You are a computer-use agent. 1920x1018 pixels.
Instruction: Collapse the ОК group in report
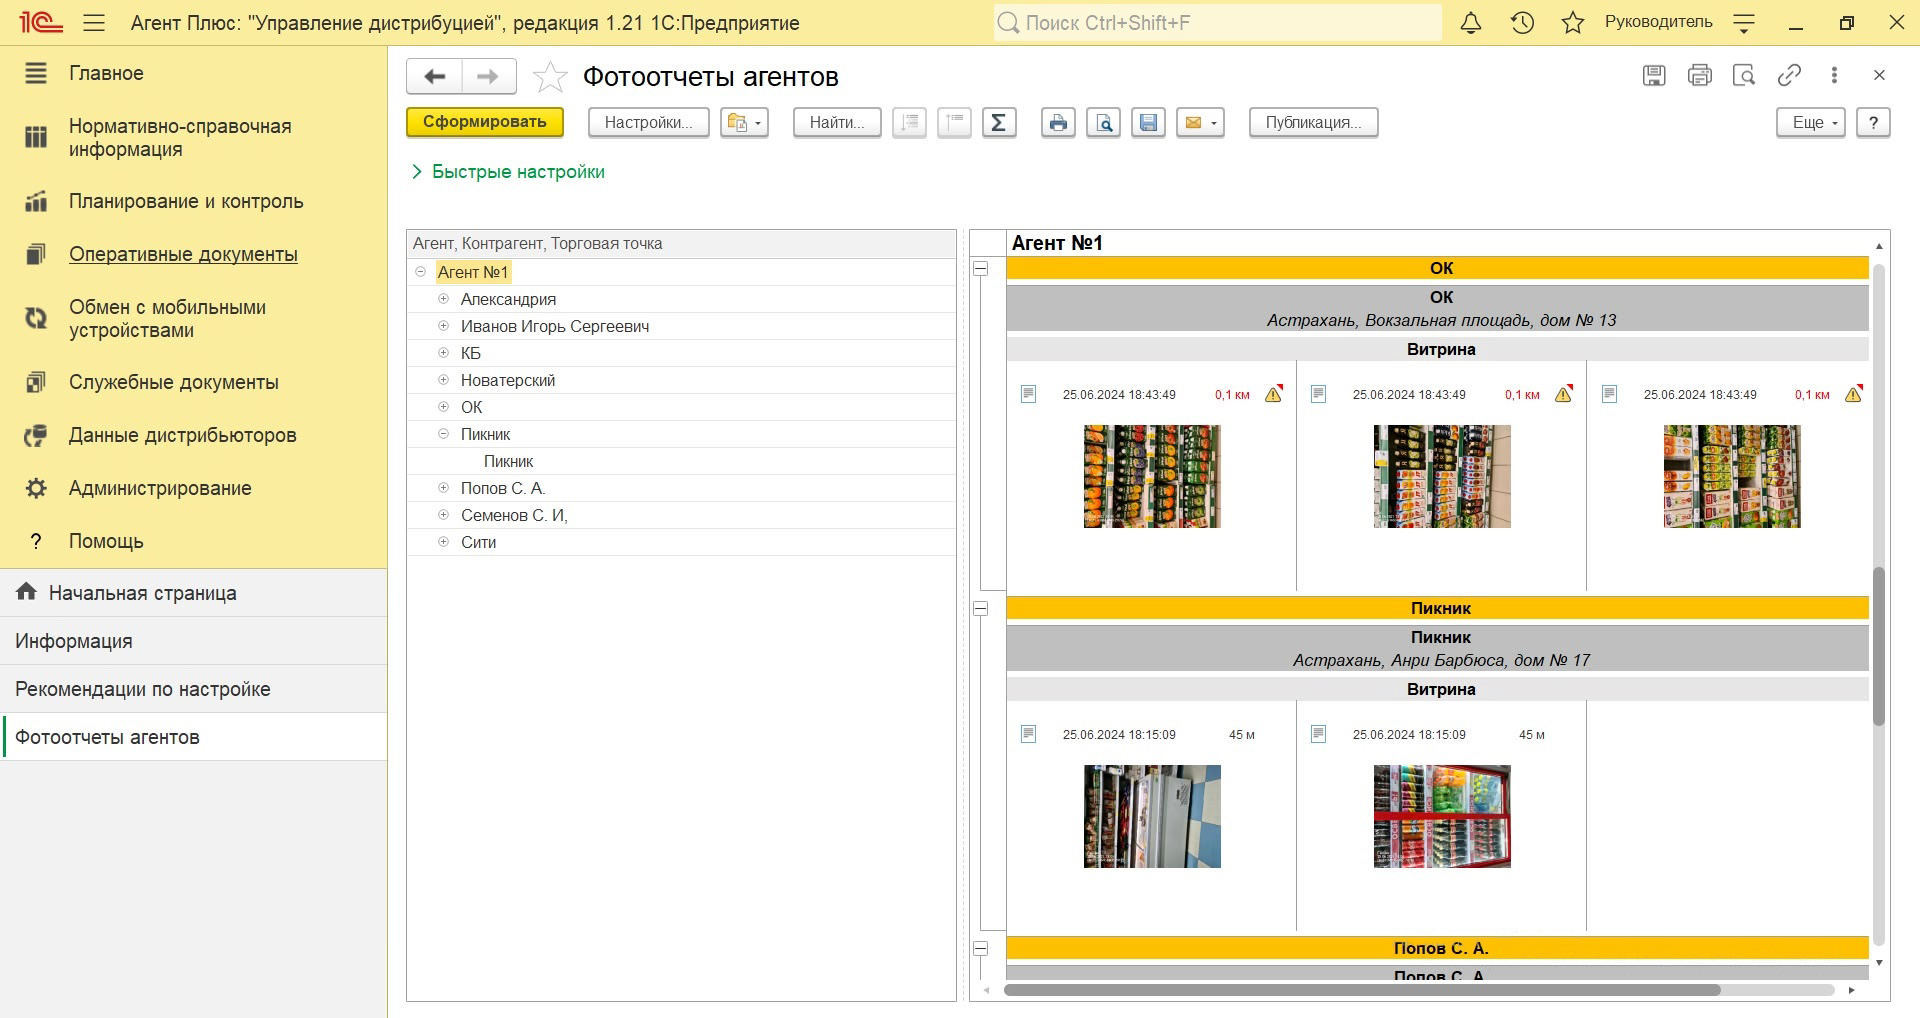(x=981, y=268)
